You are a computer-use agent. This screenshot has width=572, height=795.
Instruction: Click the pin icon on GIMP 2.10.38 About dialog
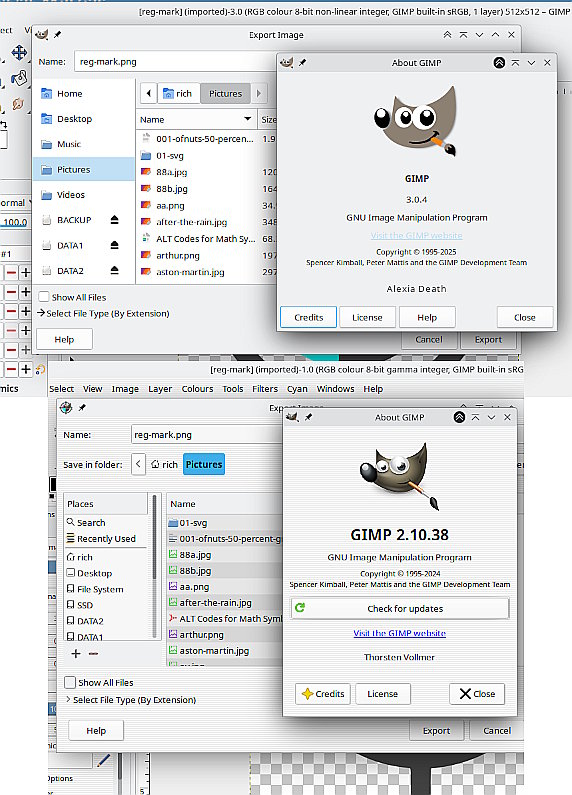(308, 417)
